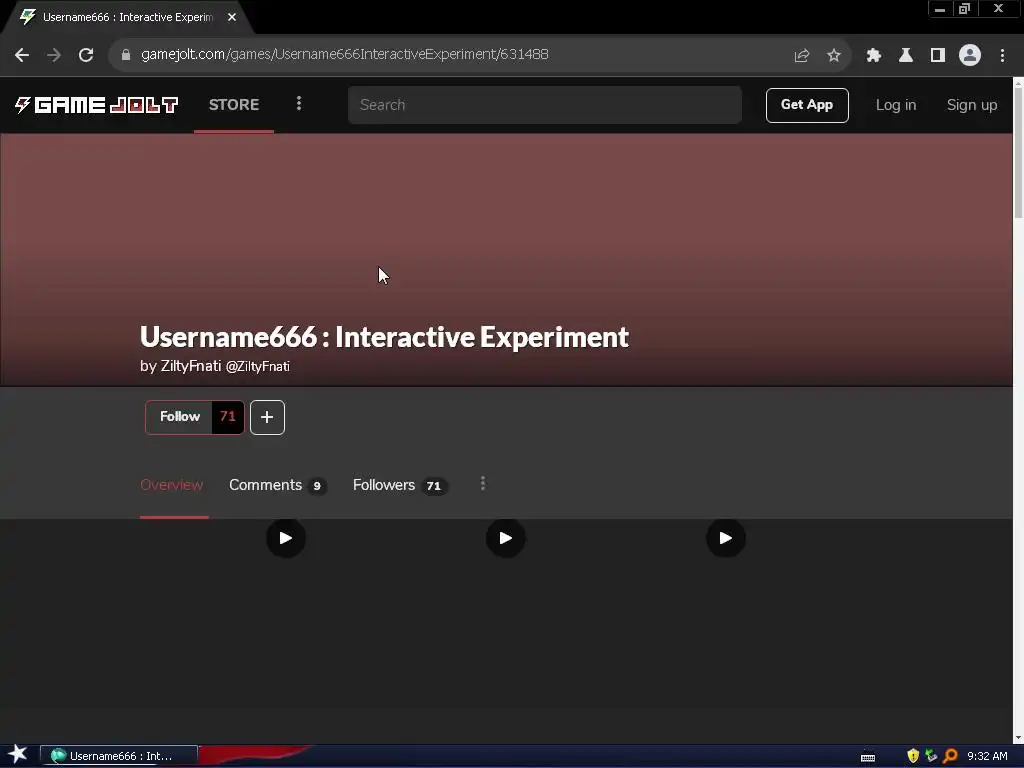The image size is (1024, 768).
Task: Open the yellow shield tray icon
Action: (x=913, y=756)
